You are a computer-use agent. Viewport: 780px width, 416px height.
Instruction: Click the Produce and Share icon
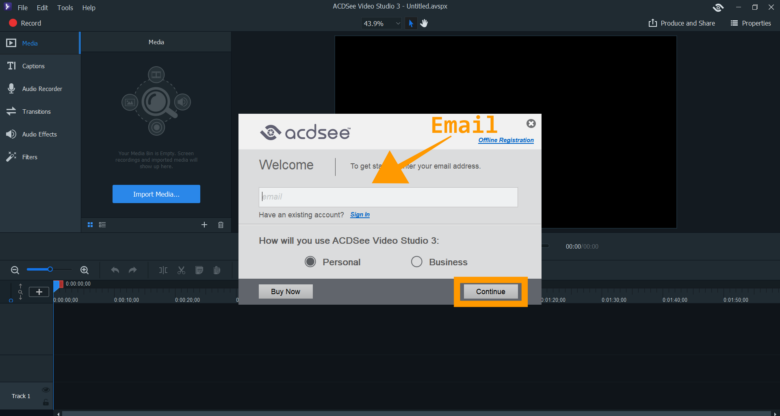click(x=652, y=23)
